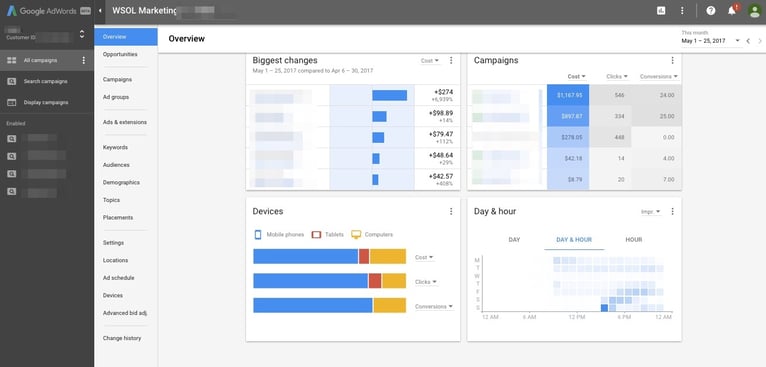Image resolution: width=766 pixels, height=367 pixels.
Task: Select Display campaigns in sidebar
Action: pyautogui.click(x=47, y=103)
